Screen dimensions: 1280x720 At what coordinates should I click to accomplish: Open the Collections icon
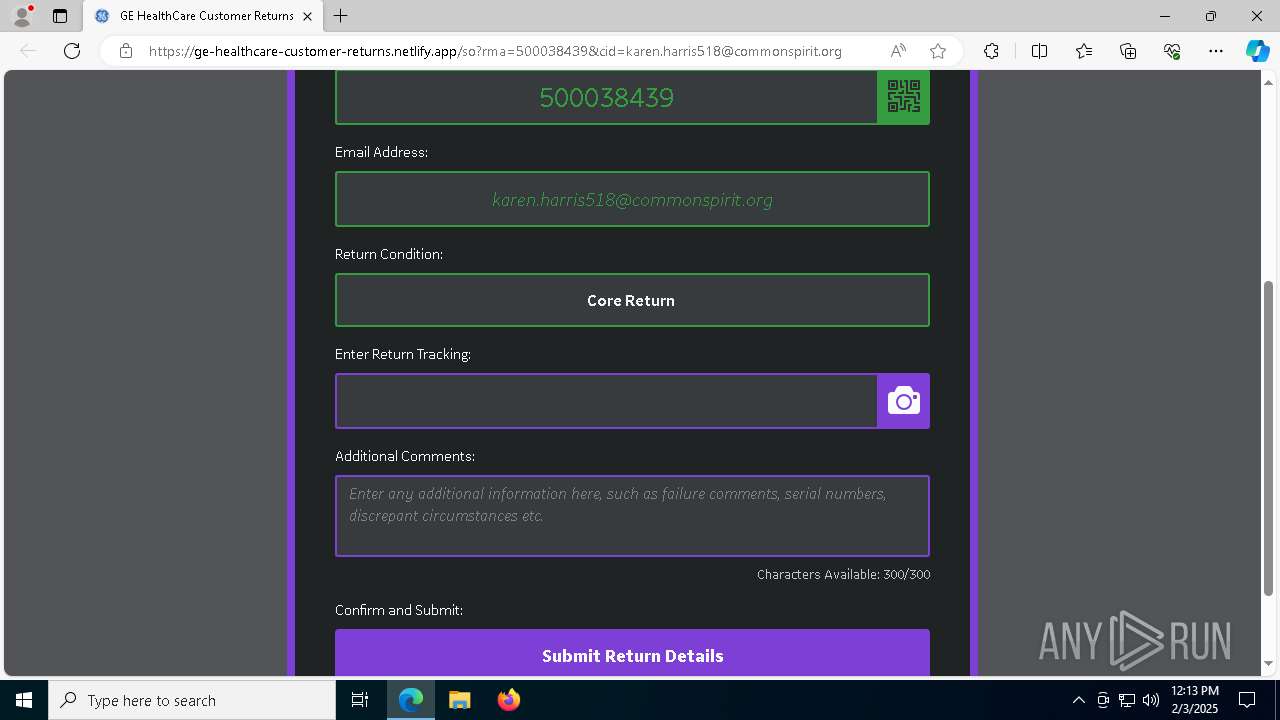coord(1128,51)
